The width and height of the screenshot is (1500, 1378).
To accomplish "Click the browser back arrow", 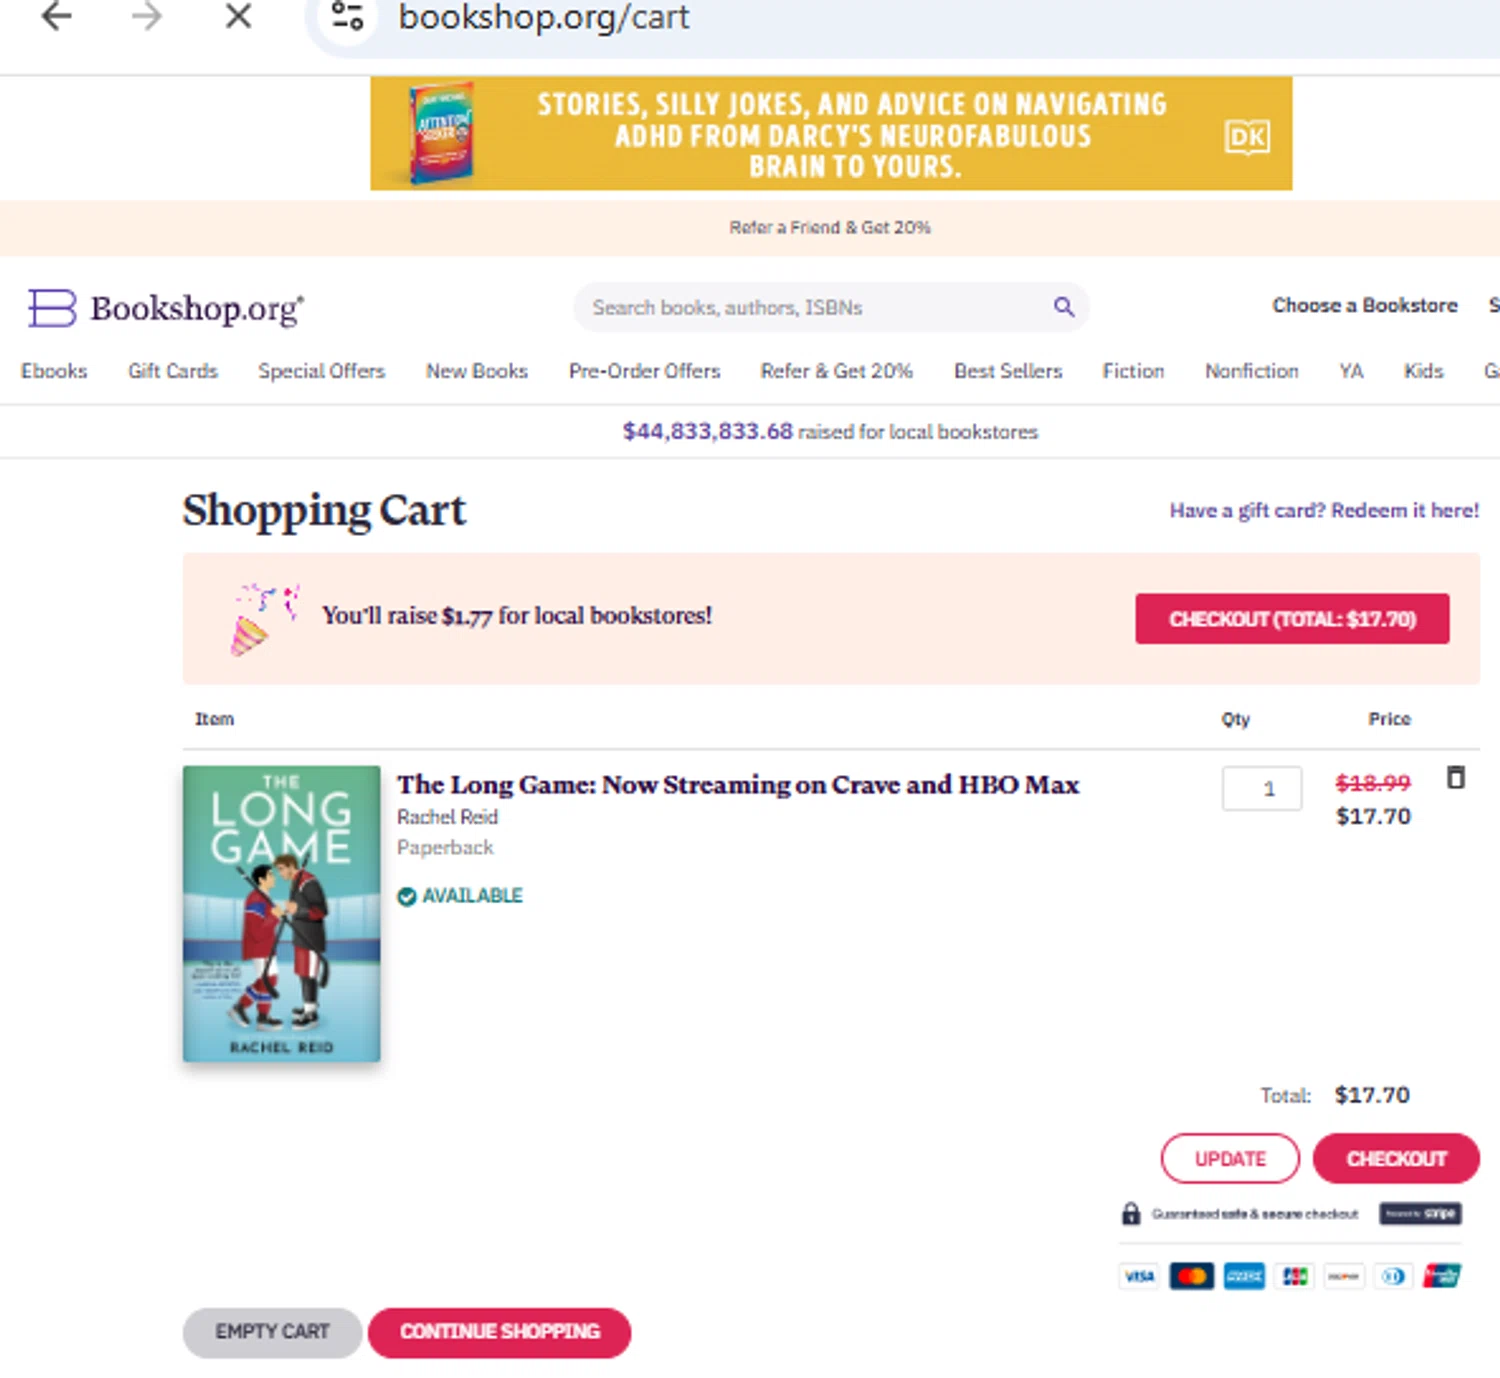I will [x=57, y=17].
